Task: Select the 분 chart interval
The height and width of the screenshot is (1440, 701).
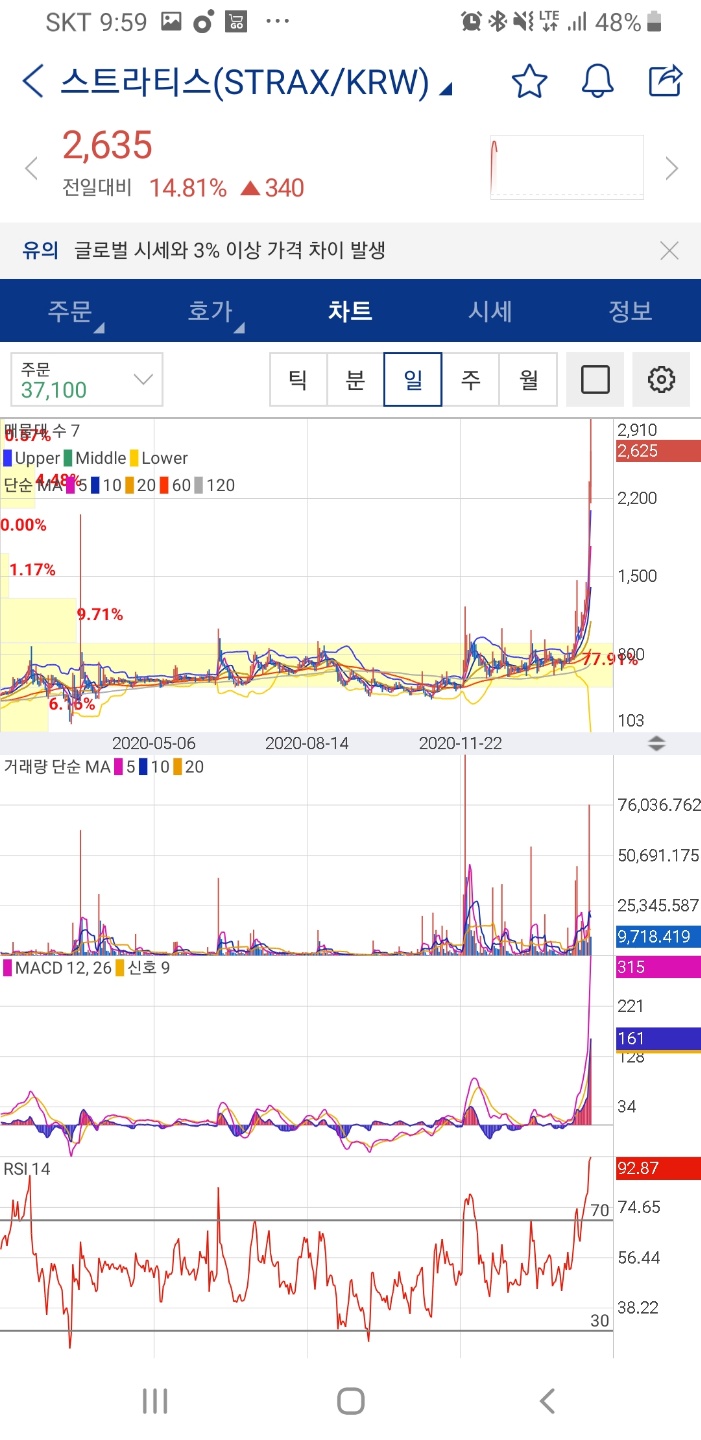Action: pos(355,380)
